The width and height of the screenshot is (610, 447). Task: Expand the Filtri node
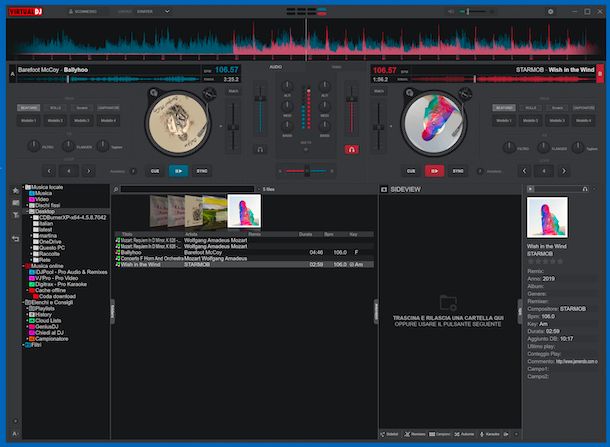(23, 345)
